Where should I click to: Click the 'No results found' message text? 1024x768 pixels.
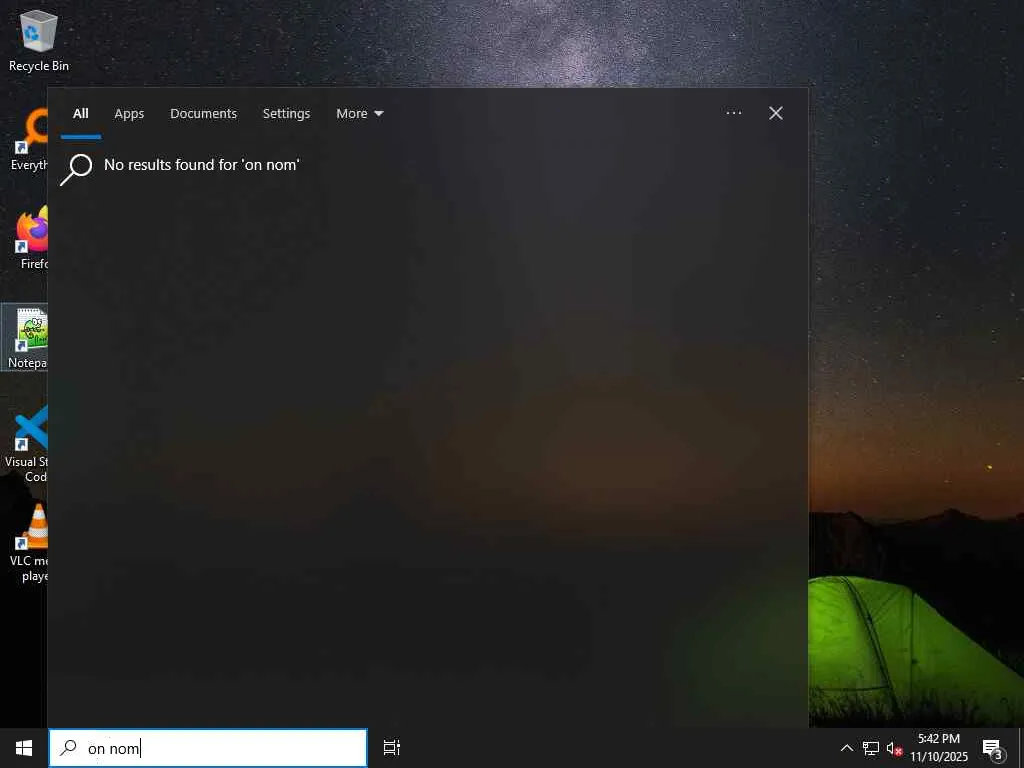(x=202, y=165)
